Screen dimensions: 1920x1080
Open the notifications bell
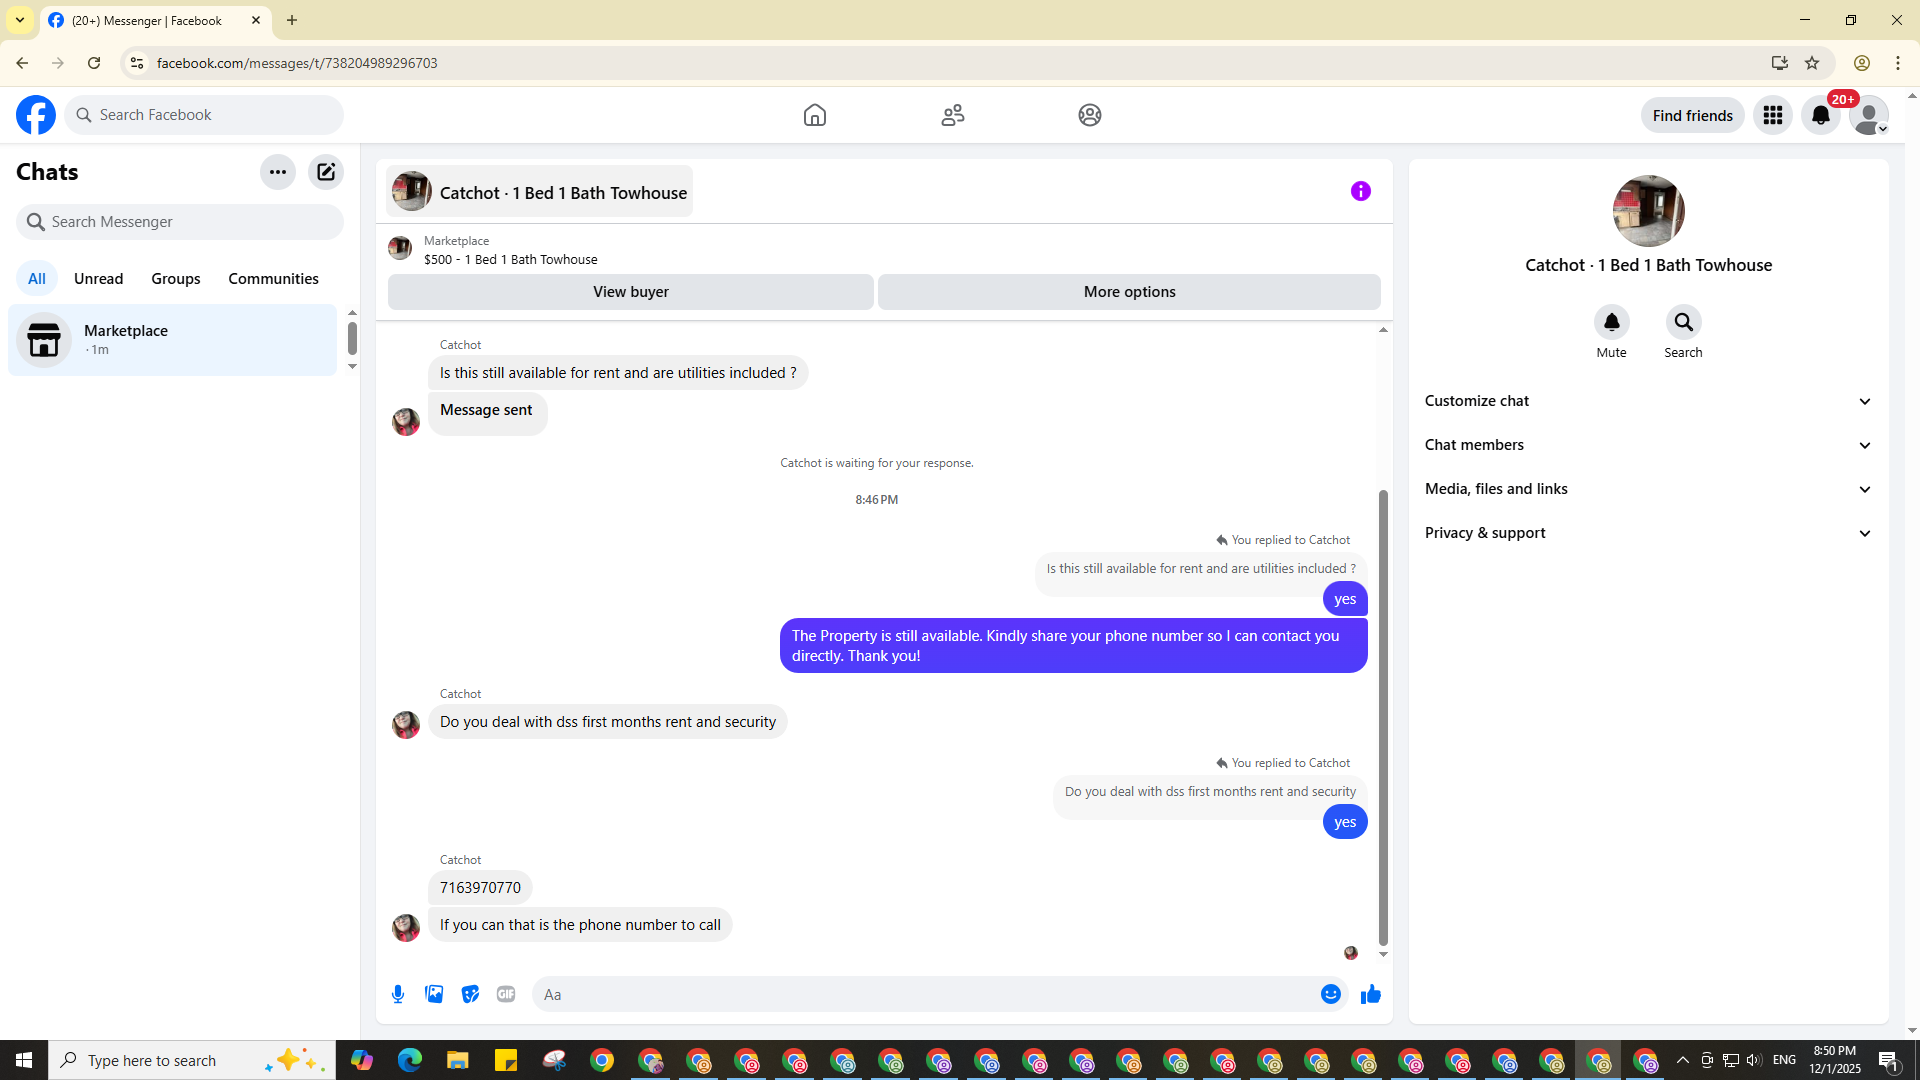pyautogui.click(x=1821, y=115)
